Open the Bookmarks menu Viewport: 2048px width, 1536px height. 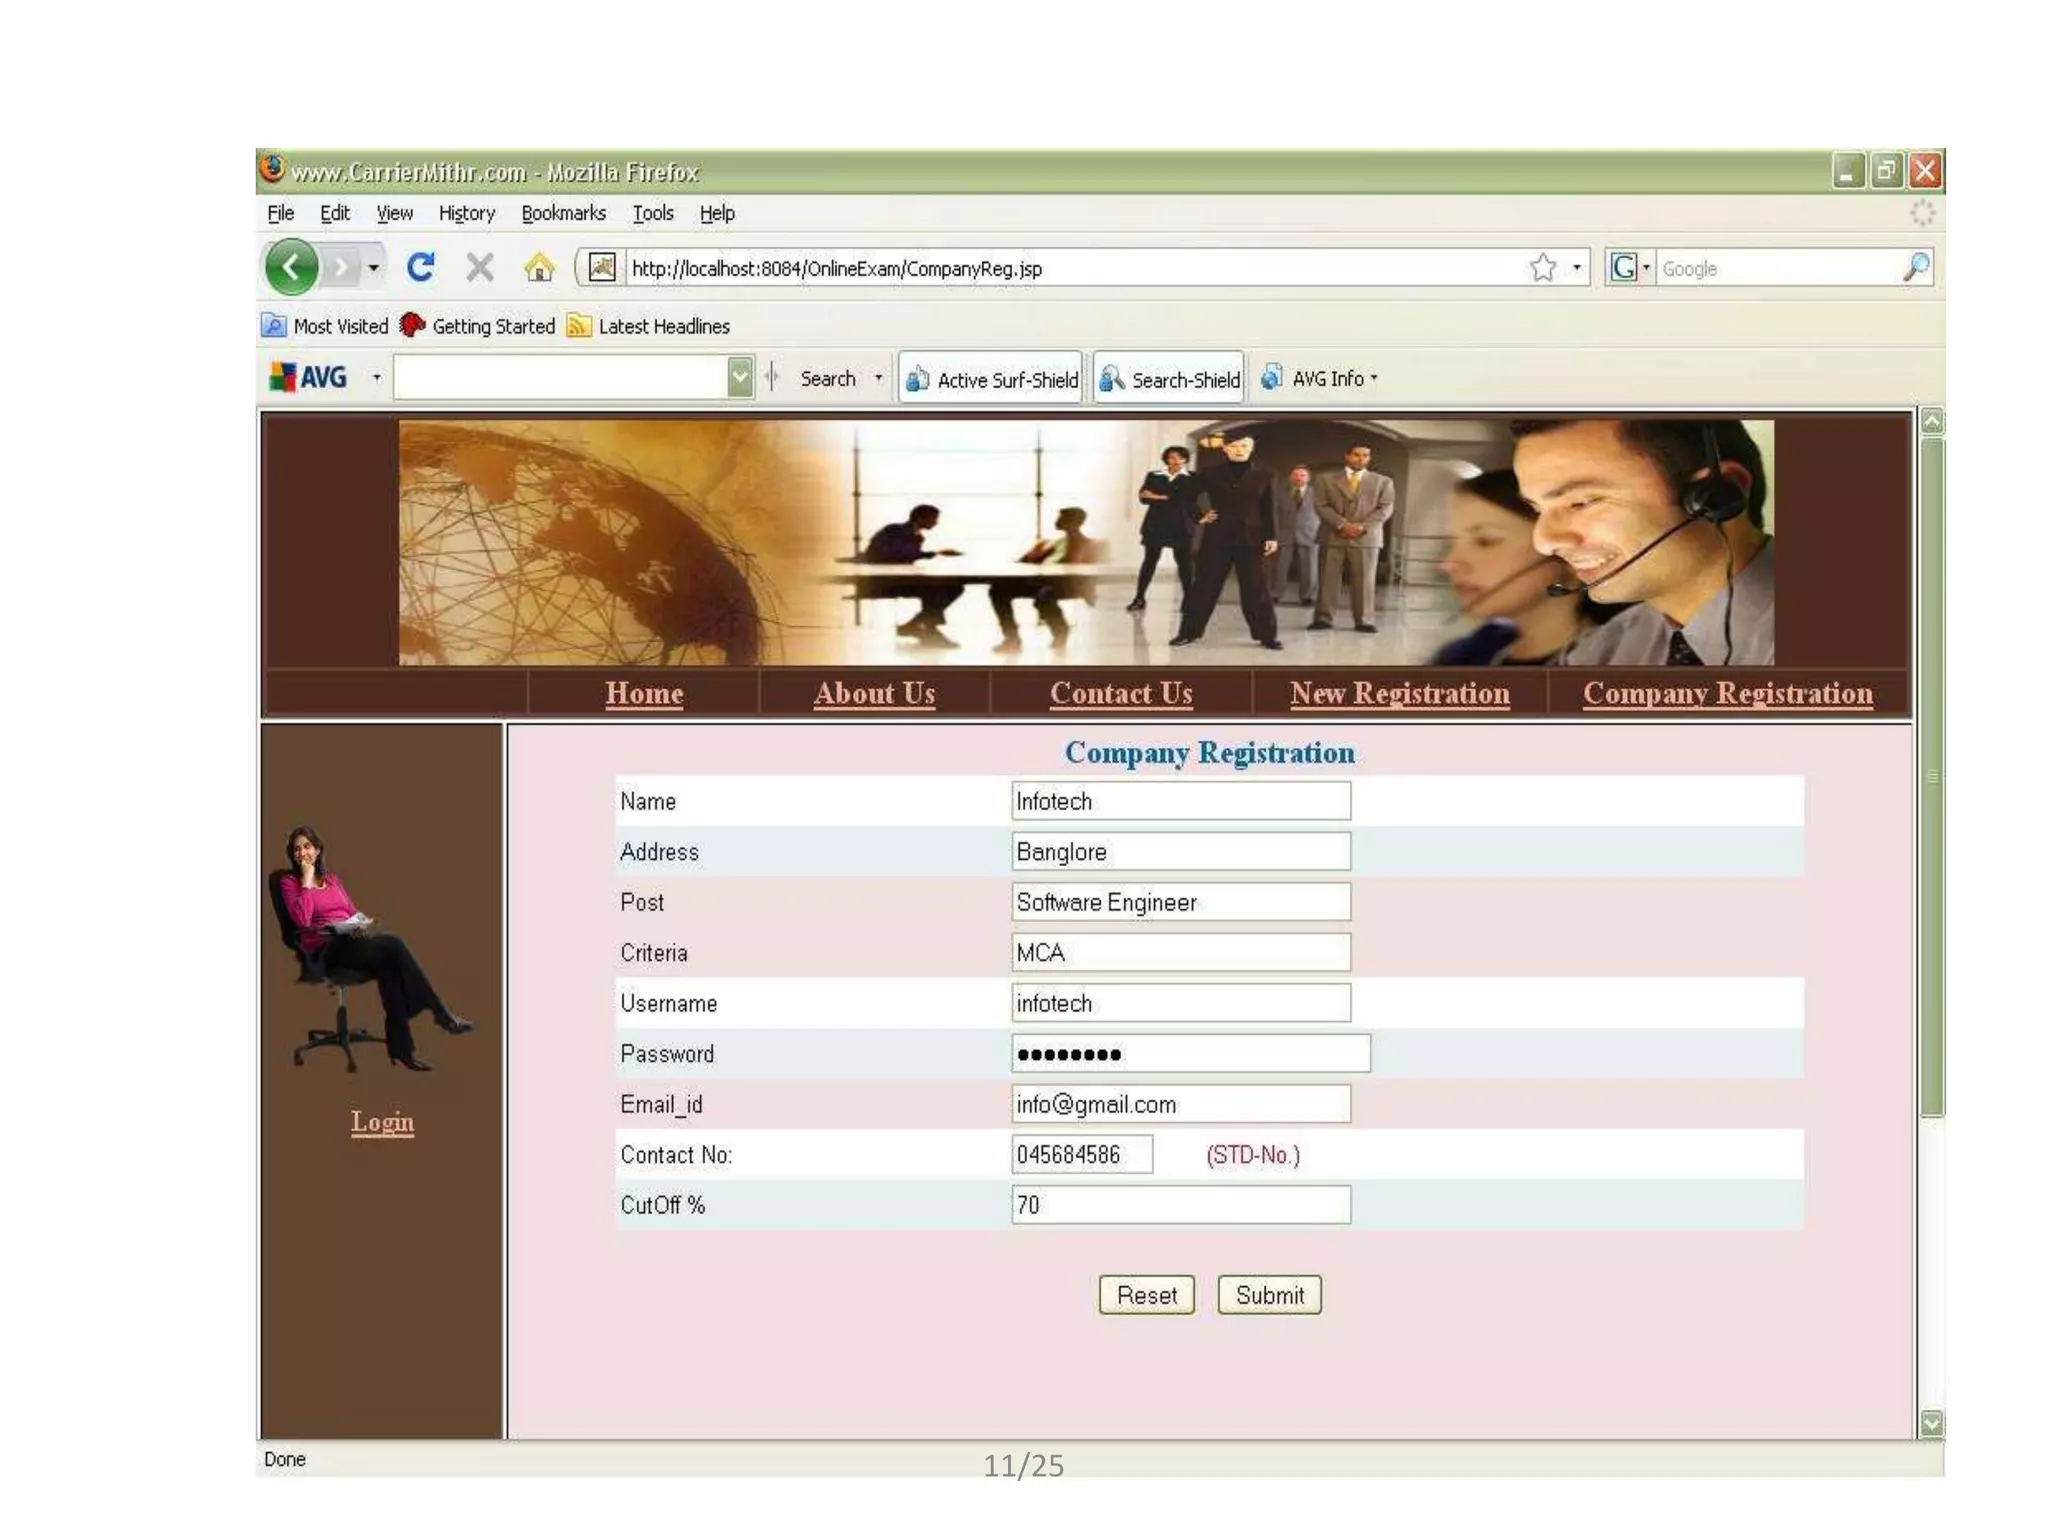[x=563, y=213]
